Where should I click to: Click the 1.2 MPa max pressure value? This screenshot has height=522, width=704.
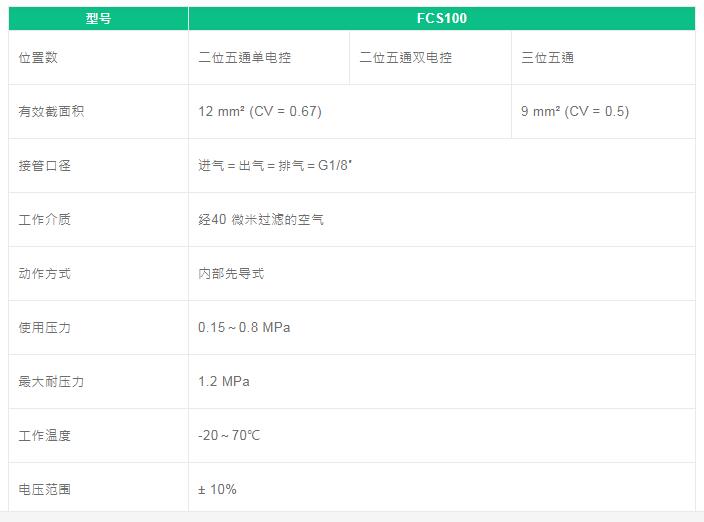(x=224, y=382)
